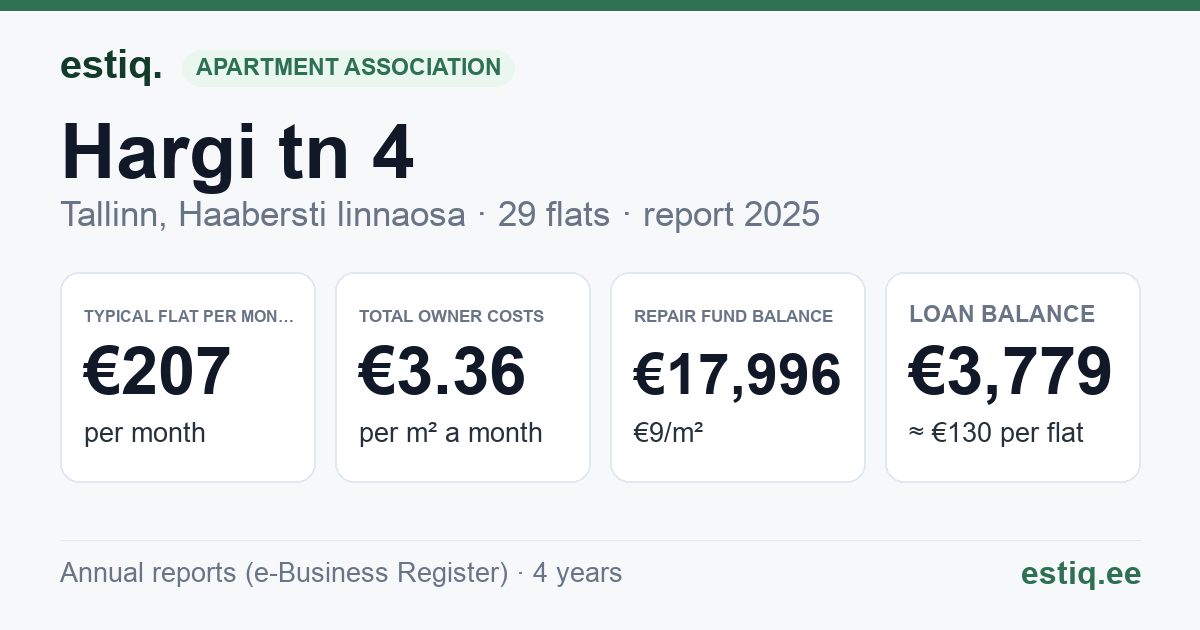This screenshot has width=1200, height=630.
Task: Click the Annual reports (e-Business Register) footer text
Action: 341,573
